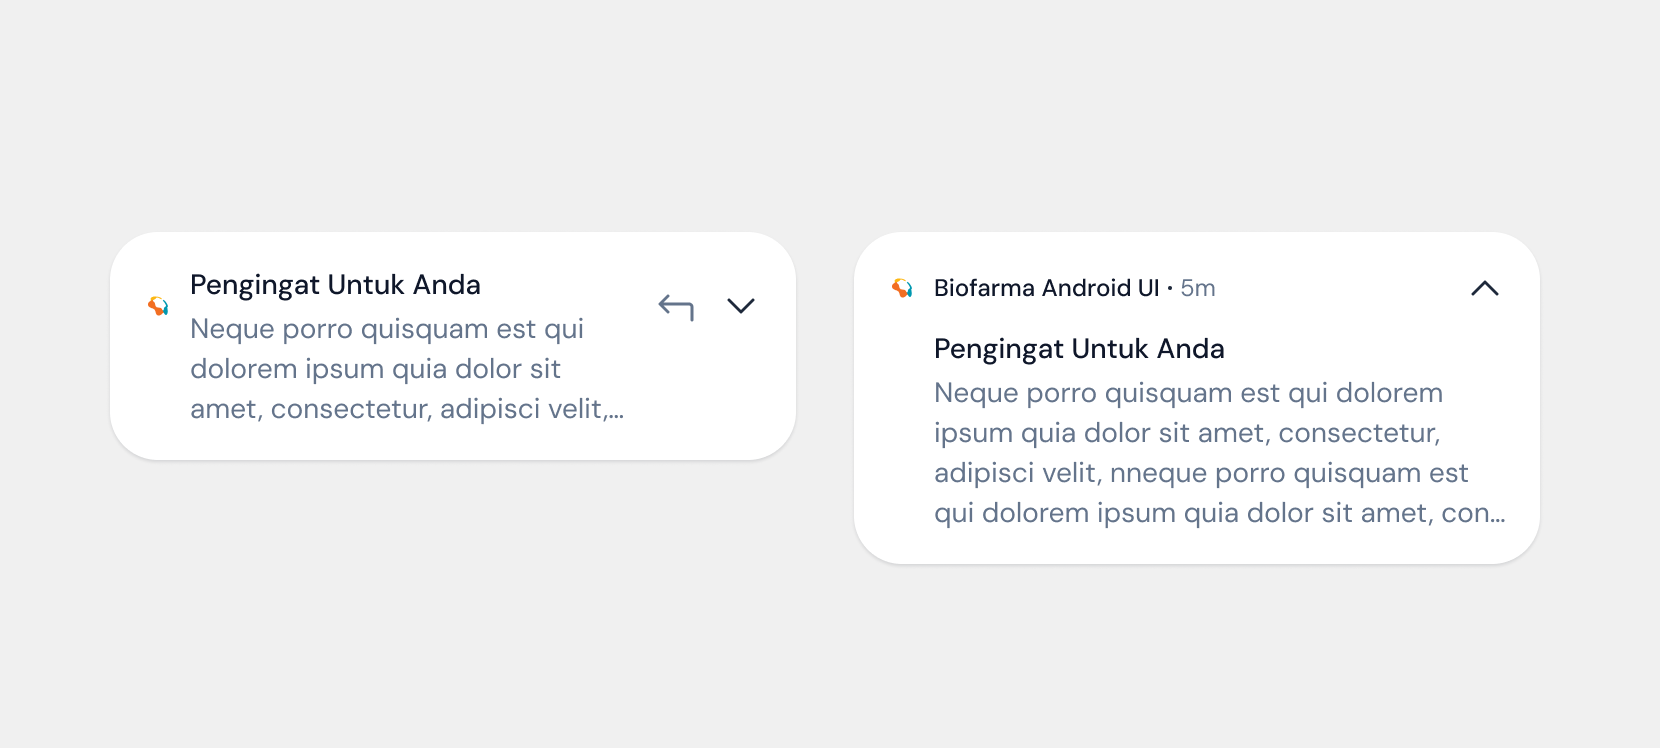Viewport: 1660px width, 748px height.
Task: Click the "Neque porro quisquam est qui dolorem" line
Action: pos(1188,393)
